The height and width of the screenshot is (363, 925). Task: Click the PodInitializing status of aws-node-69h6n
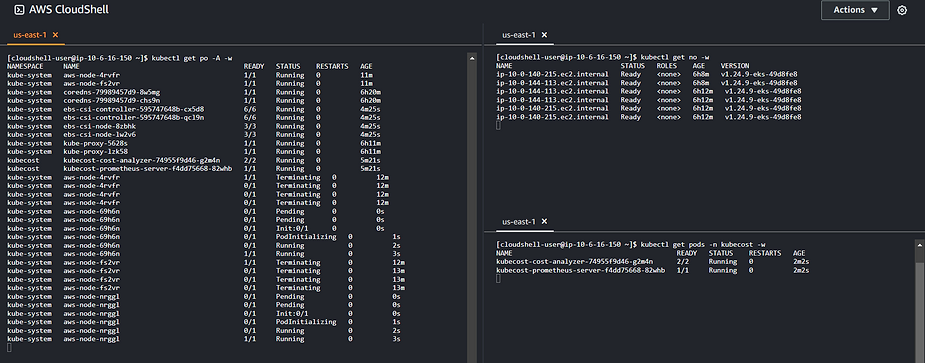306,237
